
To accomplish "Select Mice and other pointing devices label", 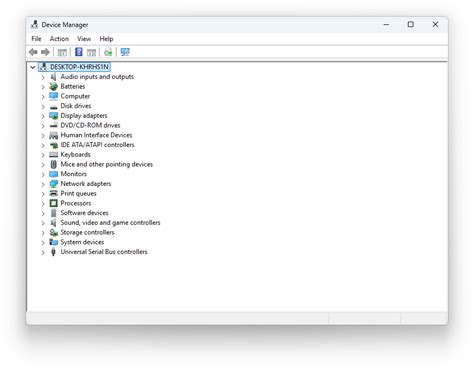I will point(107,164).
